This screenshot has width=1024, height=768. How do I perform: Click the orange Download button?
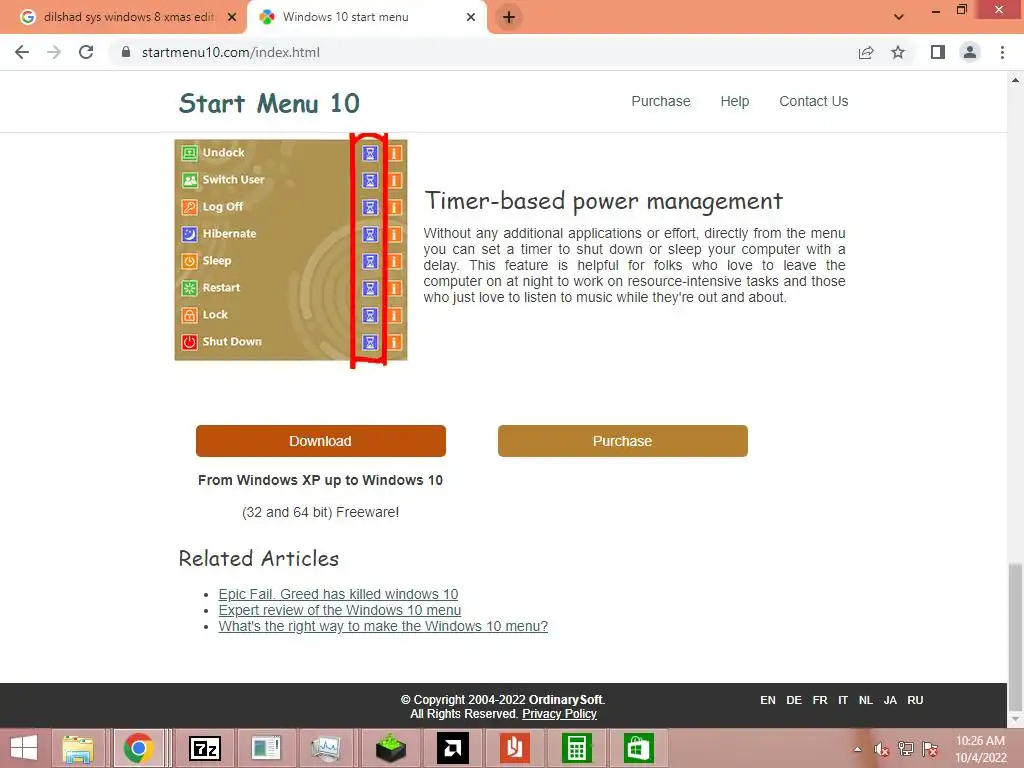point(321,441)
